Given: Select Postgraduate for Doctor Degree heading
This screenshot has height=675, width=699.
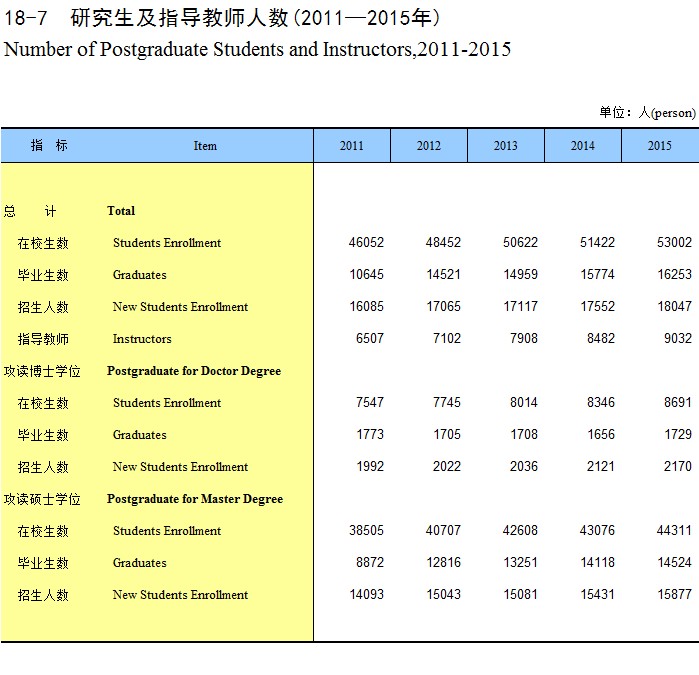Looking at the screenshot, I should click(194, 371).
